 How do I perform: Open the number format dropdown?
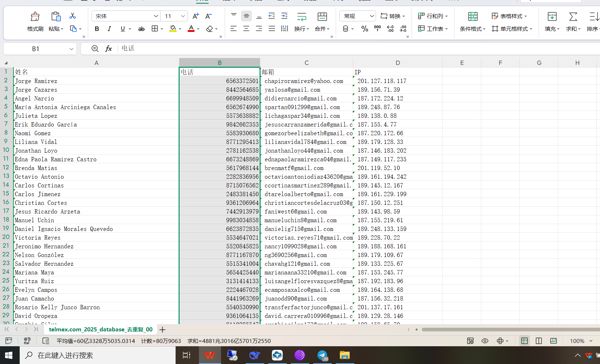(x=372, y=16)
